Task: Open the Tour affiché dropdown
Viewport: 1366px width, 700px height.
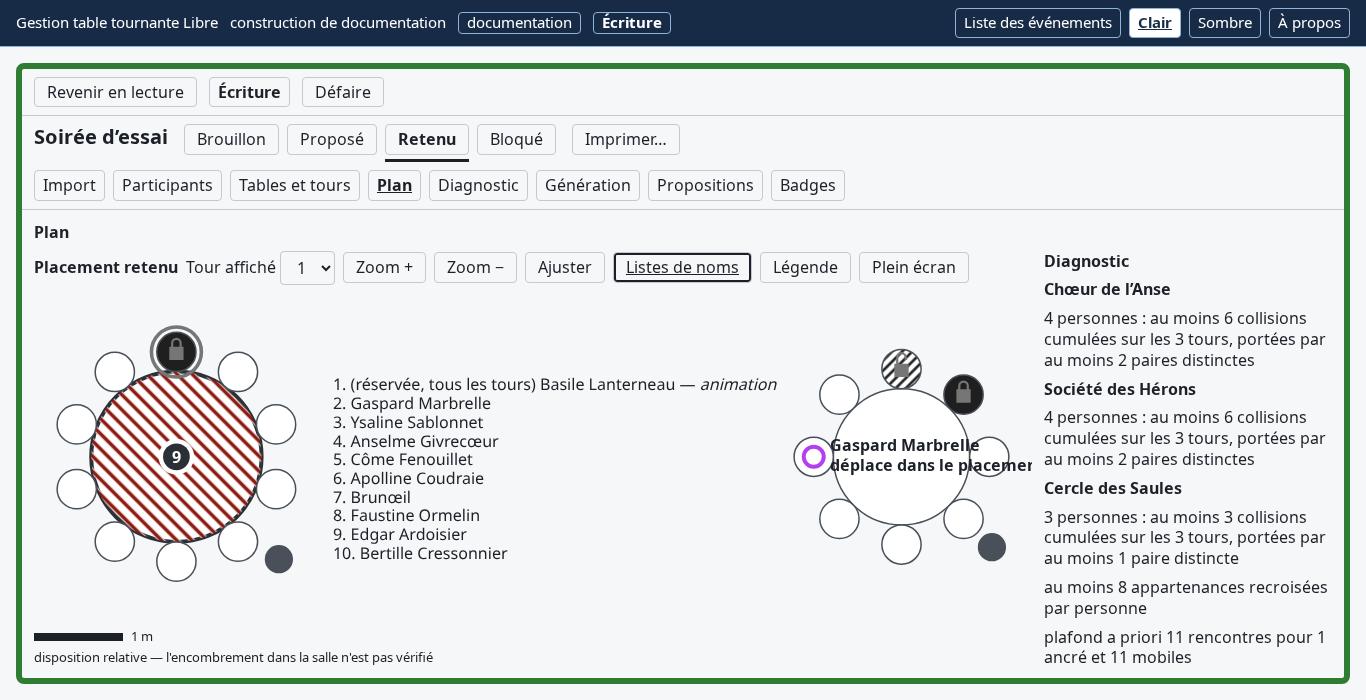Action: click(x=307, y=268)
